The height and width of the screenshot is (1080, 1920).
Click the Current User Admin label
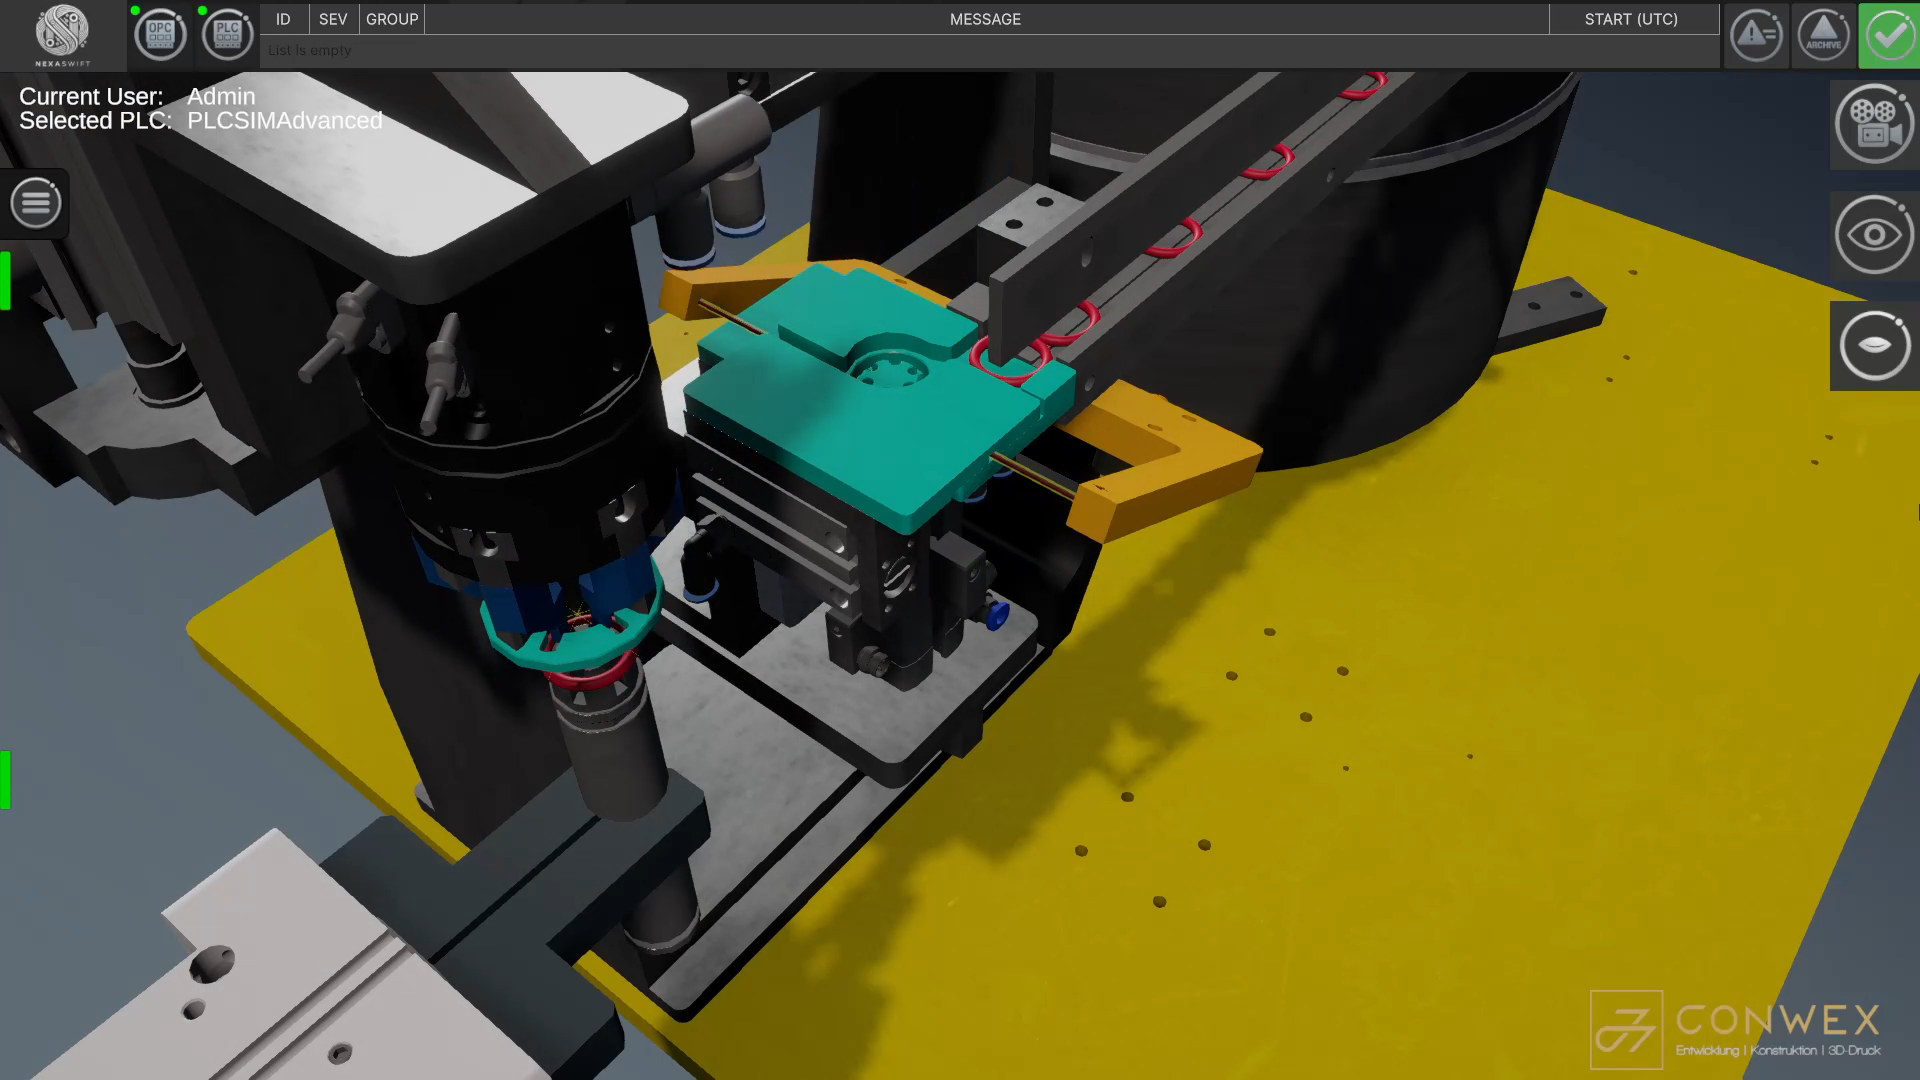(x=137, y=96)
